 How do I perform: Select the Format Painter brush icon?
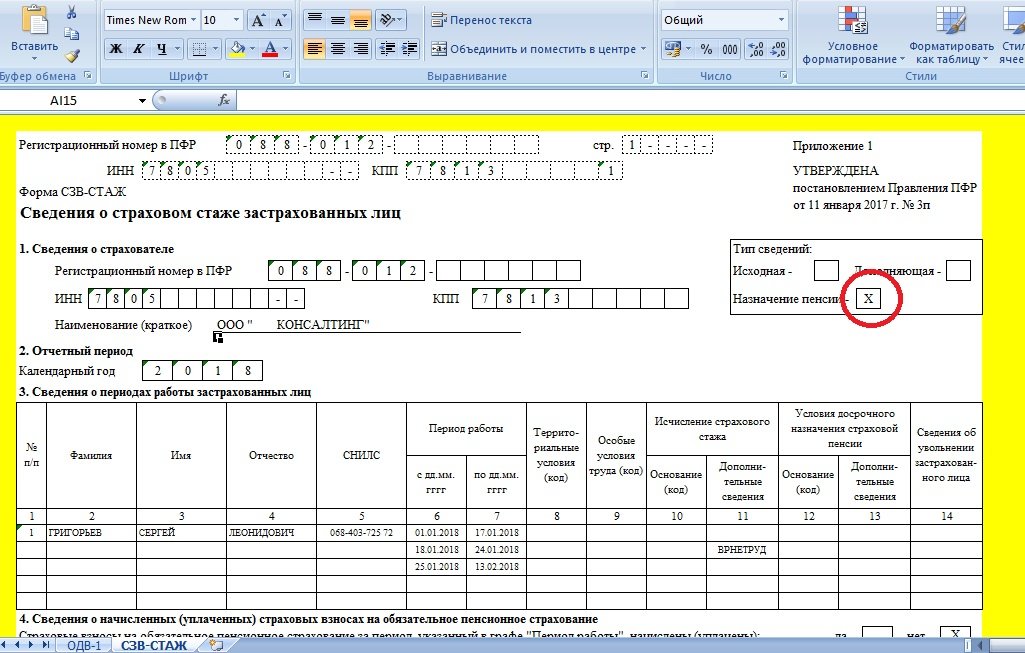coord(72,57)
